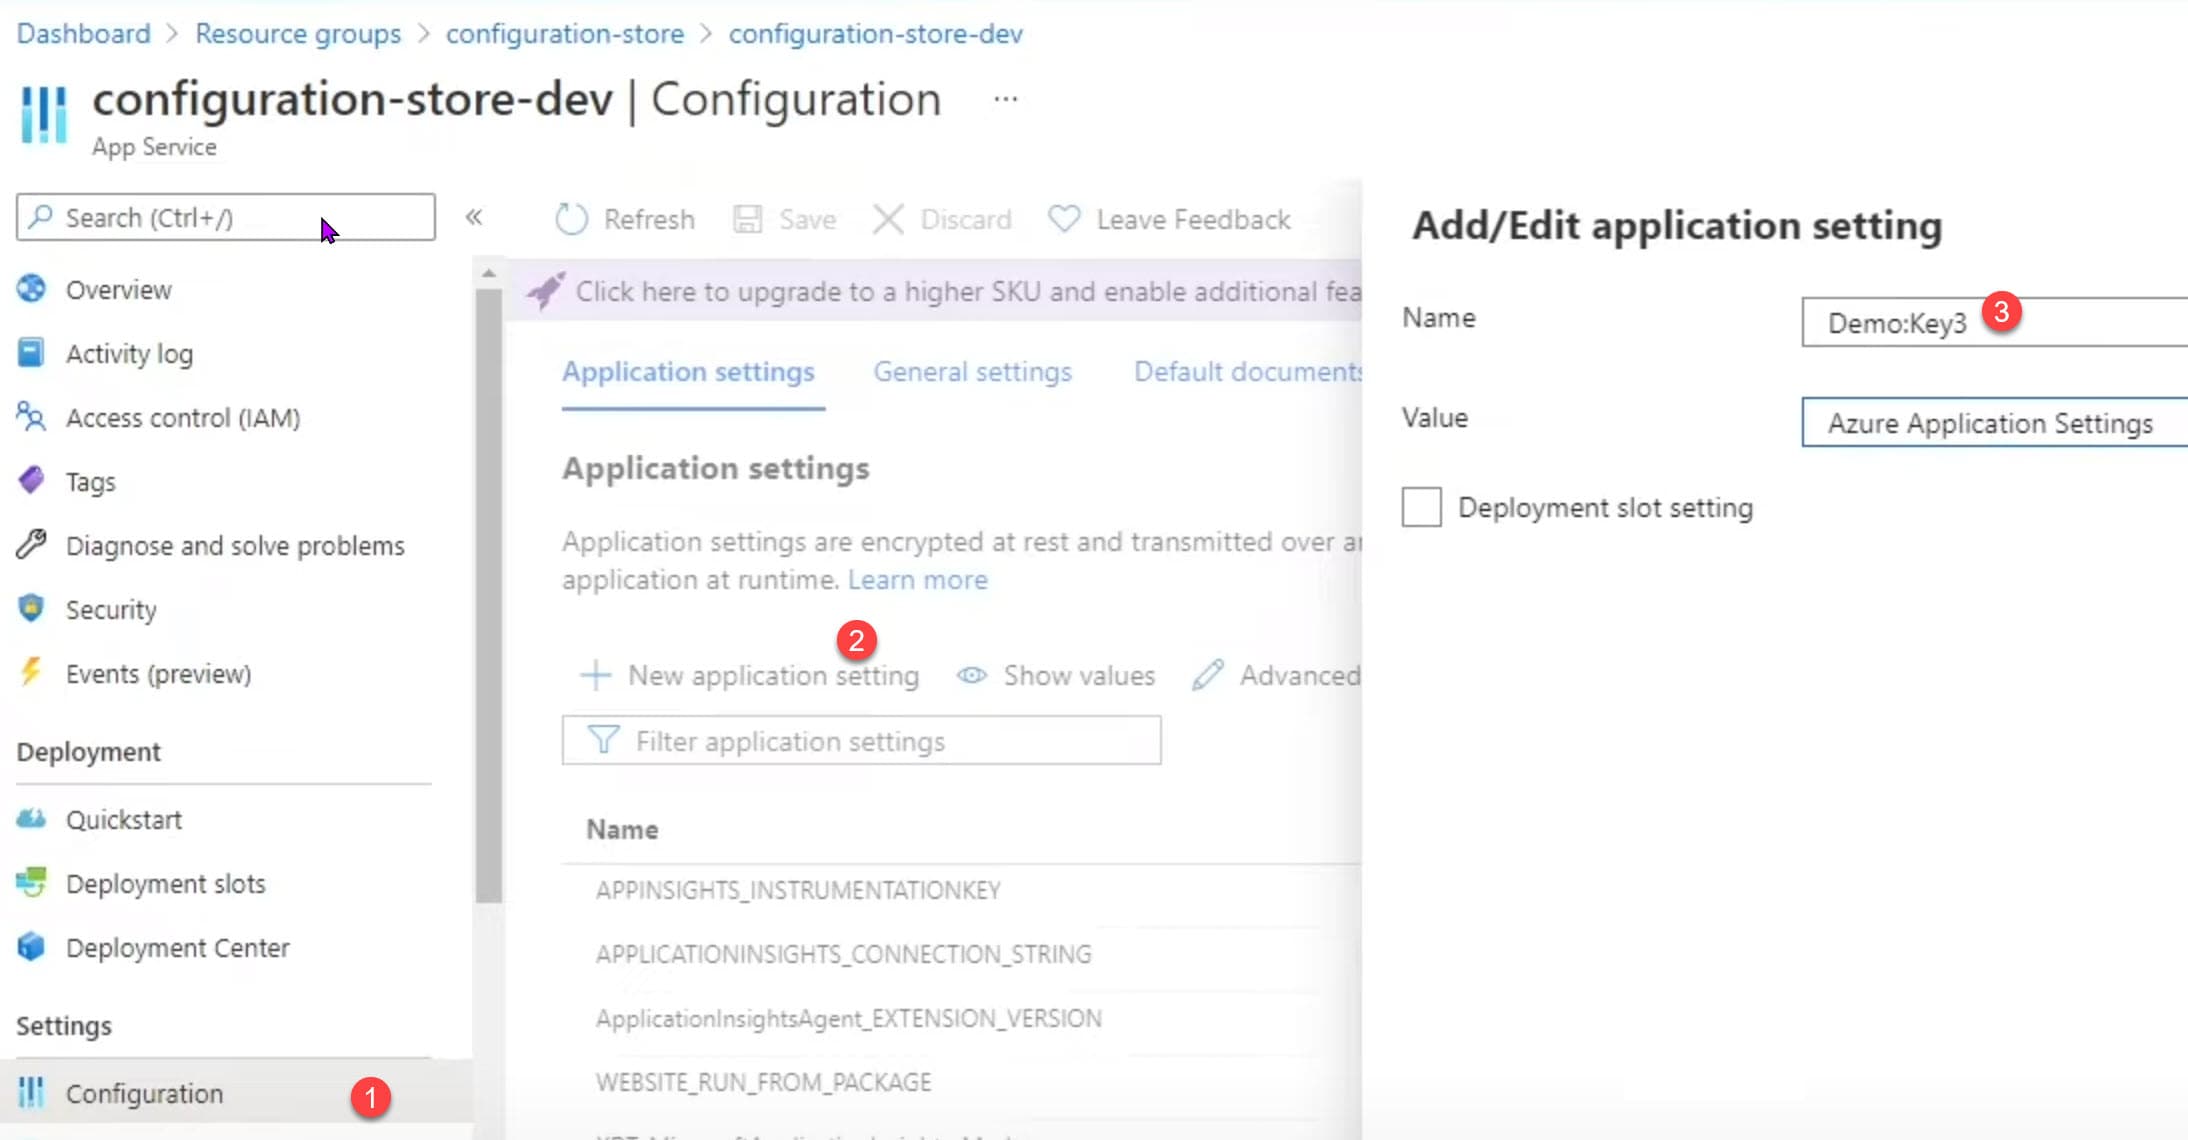Click configuration-store-dev breadcrumb link
This screenshot has width=2188, height=1140.
pos(876,33)
